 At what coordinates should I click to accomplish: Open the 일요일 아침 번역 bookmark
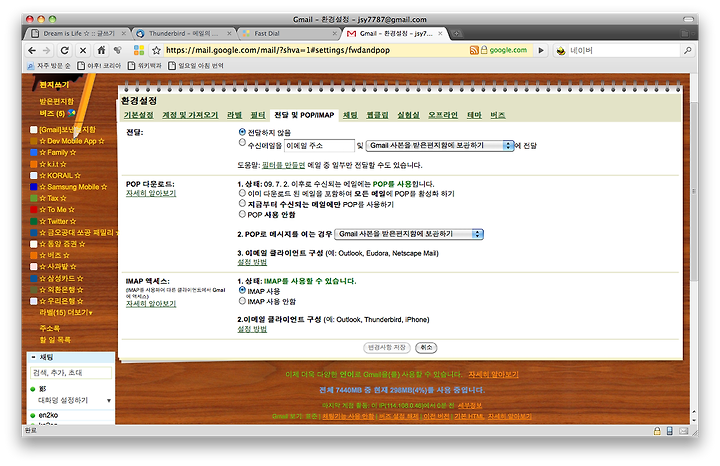click(x=196, y=66)
